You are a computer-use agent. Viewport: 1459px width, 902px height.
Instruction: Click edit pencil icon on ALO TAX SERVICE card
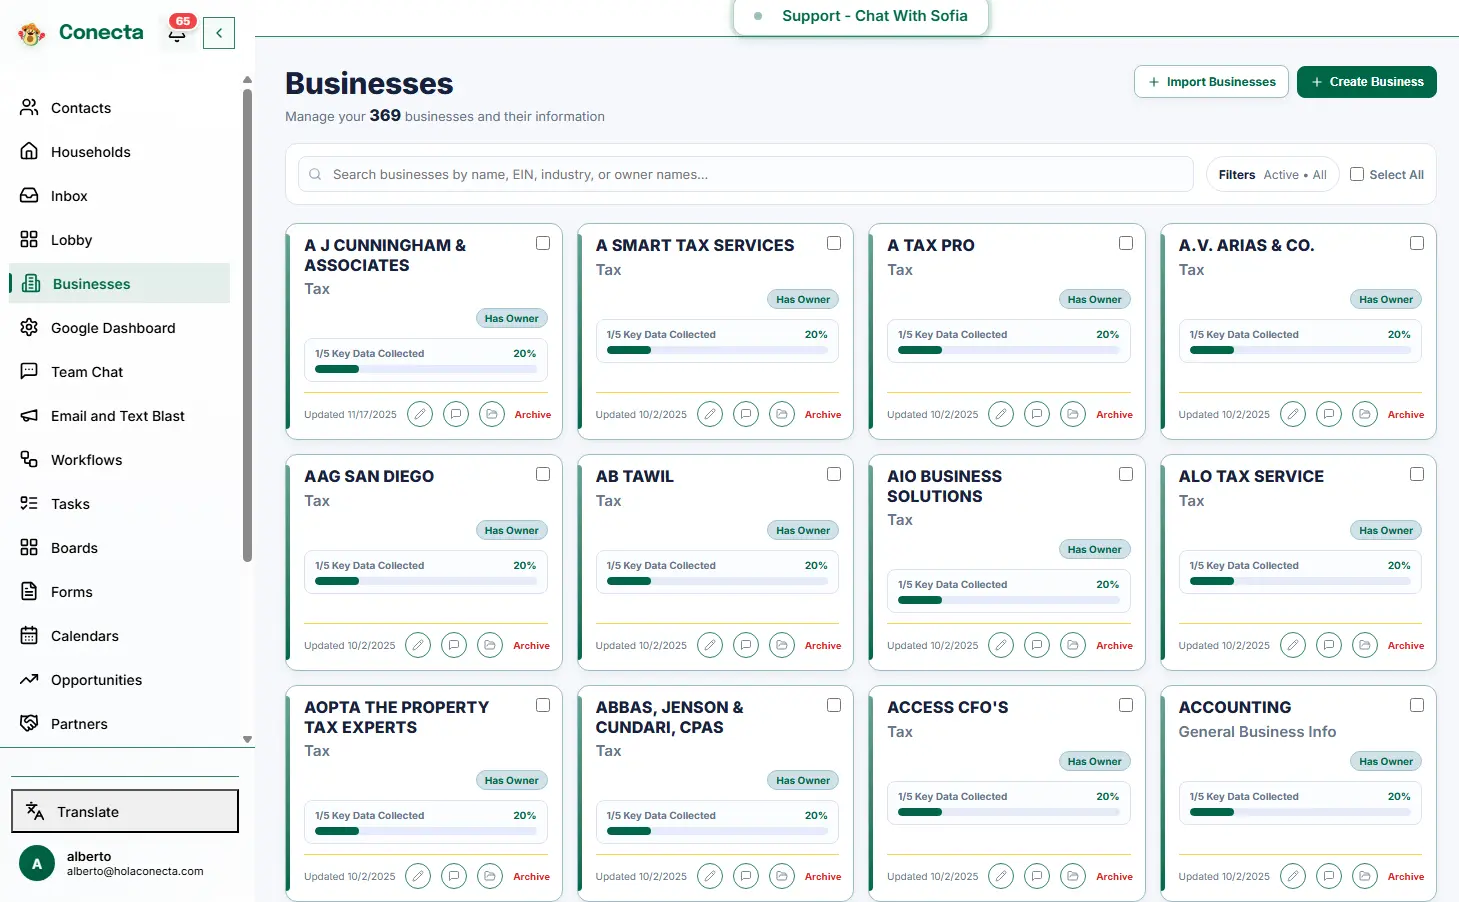tap(1293, 645)
